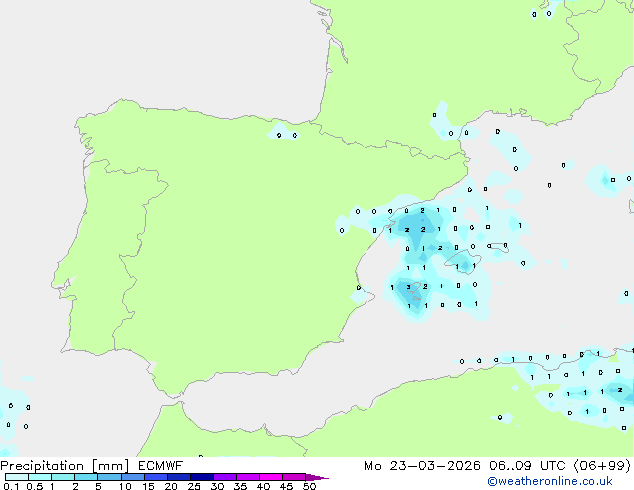Viewport: 634px width, 490px height.
Task: Click the 10–15 mm legend color swatch
Action: [x=133, y=477]
